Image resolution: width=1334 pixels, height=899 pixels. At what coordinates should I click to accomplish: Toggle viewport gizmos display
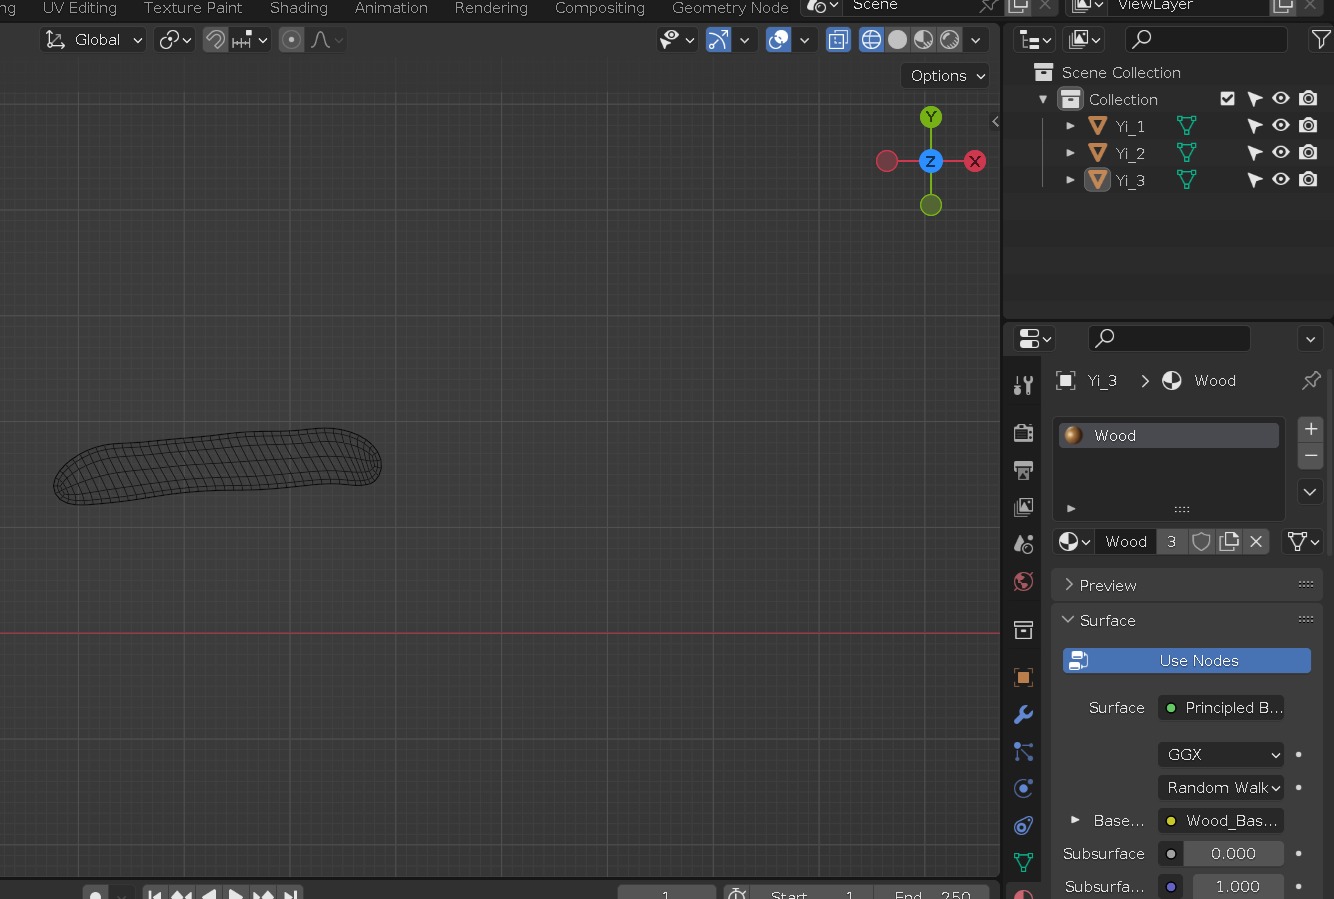coord(718,40)
